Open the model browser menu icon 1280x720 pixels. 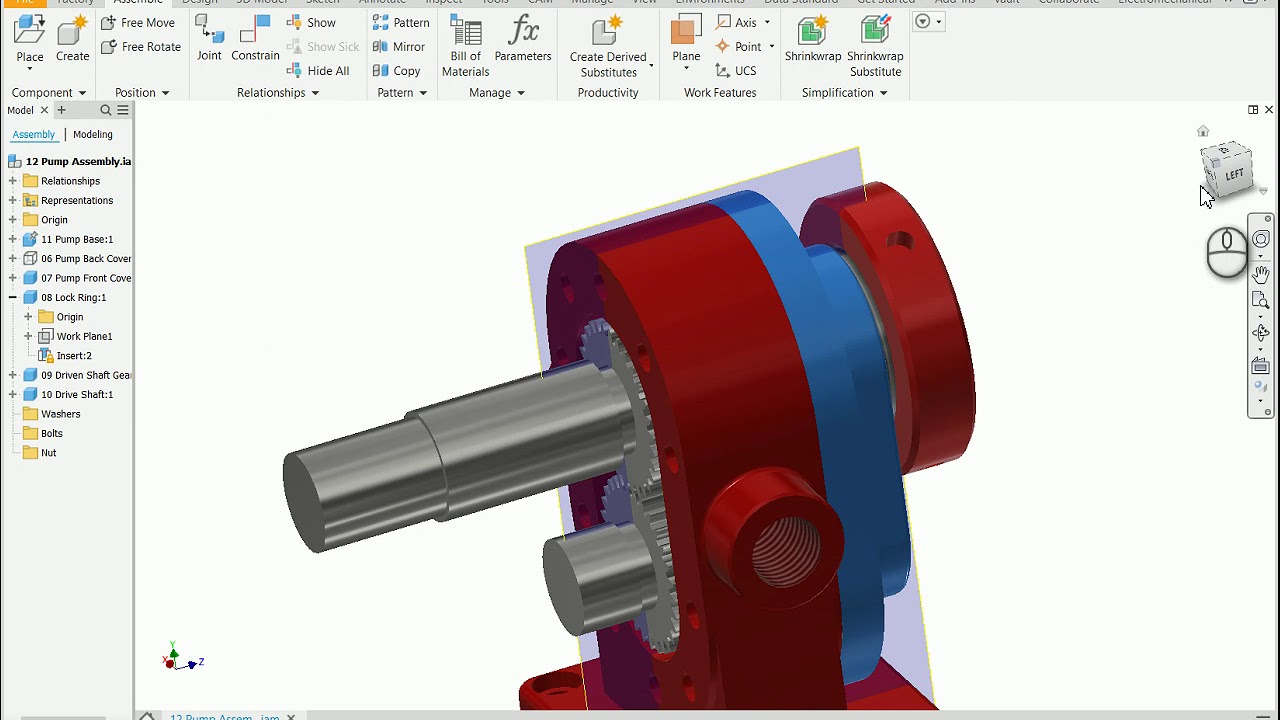[x=123, y=110]
